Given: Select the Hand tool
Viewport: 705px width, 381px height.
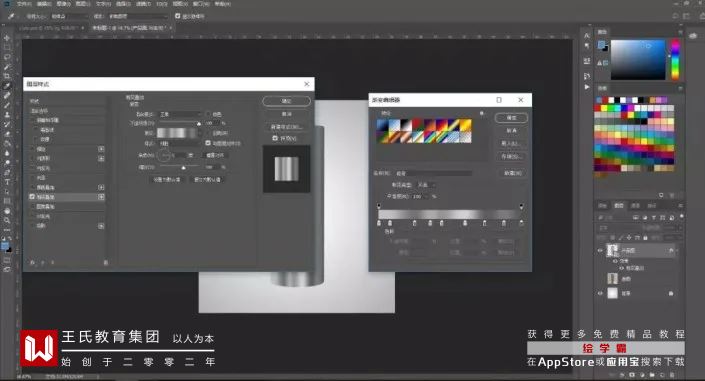Looking at the screenshot, I should [7, 211].
